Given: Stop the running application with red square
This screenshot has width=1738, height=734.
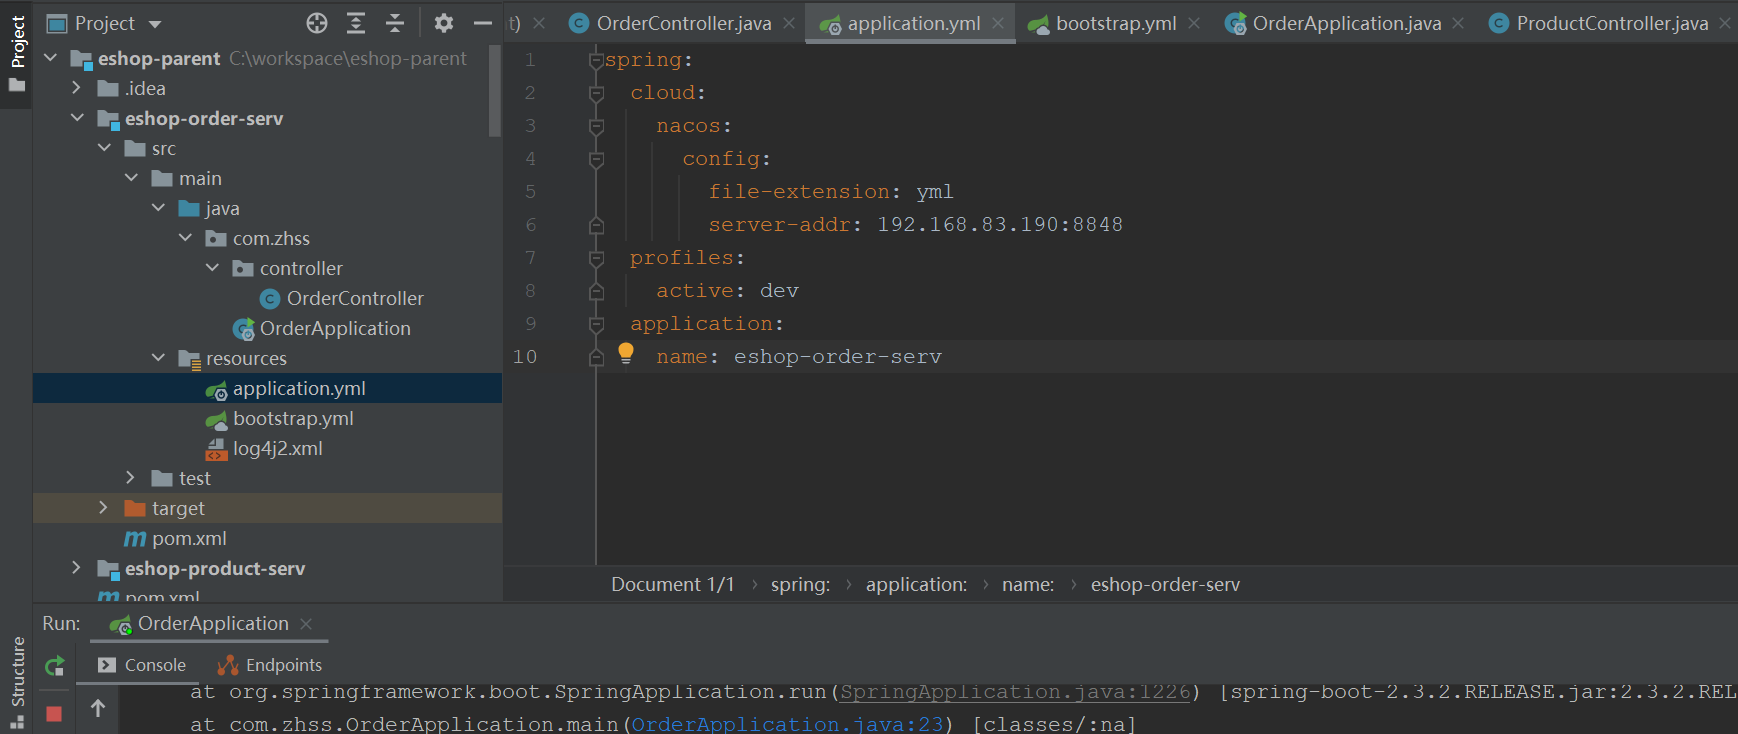Looking at the screenshot, I should [x=54, y=713].
